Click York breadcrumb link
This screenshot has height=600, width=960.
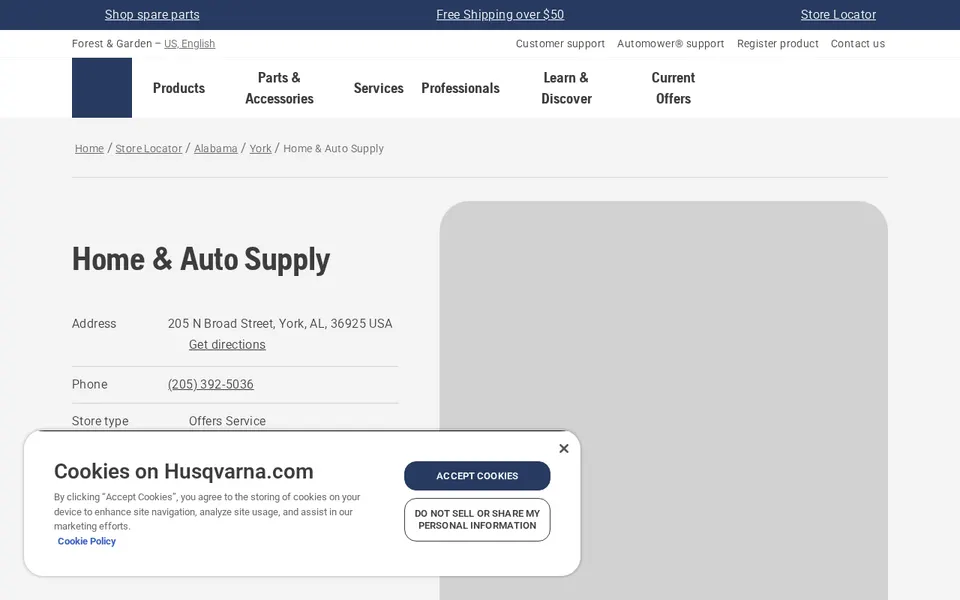(x=260, y=148)
